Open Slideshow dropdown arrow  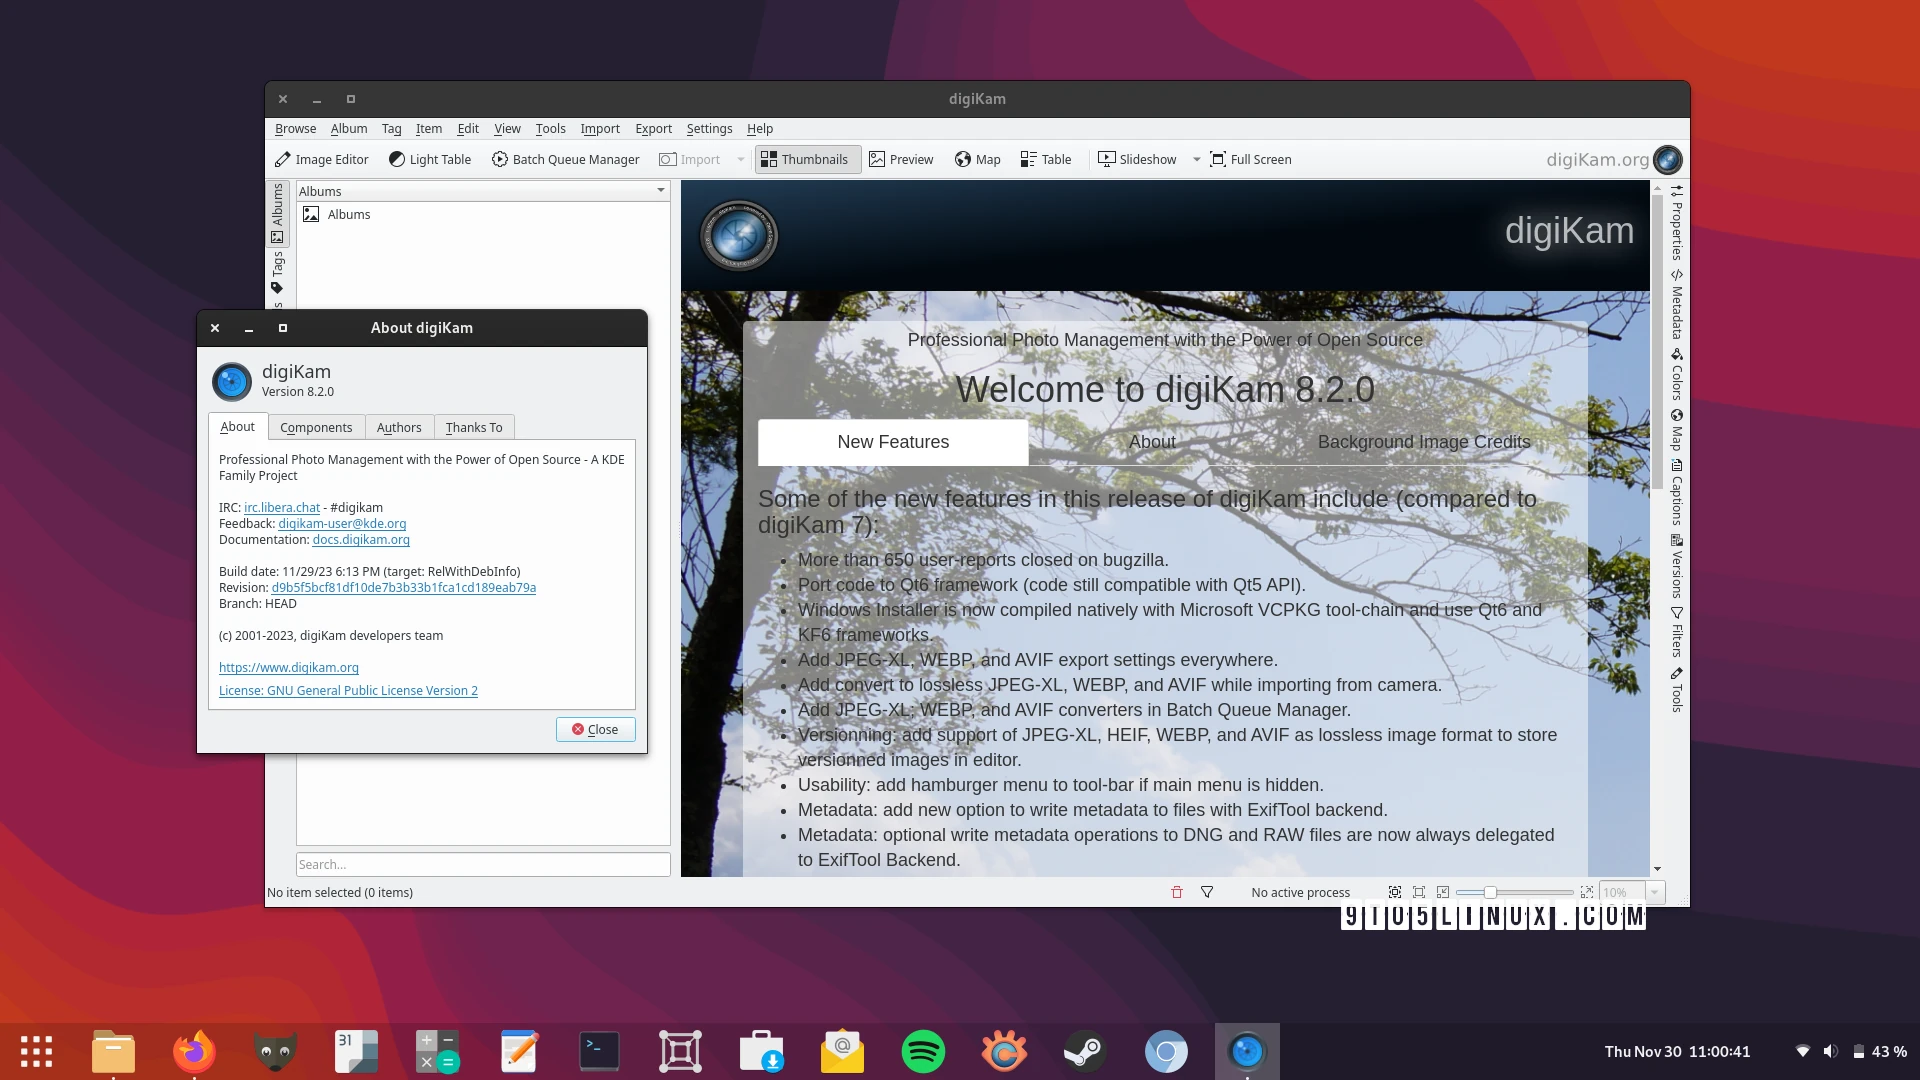1196,159
